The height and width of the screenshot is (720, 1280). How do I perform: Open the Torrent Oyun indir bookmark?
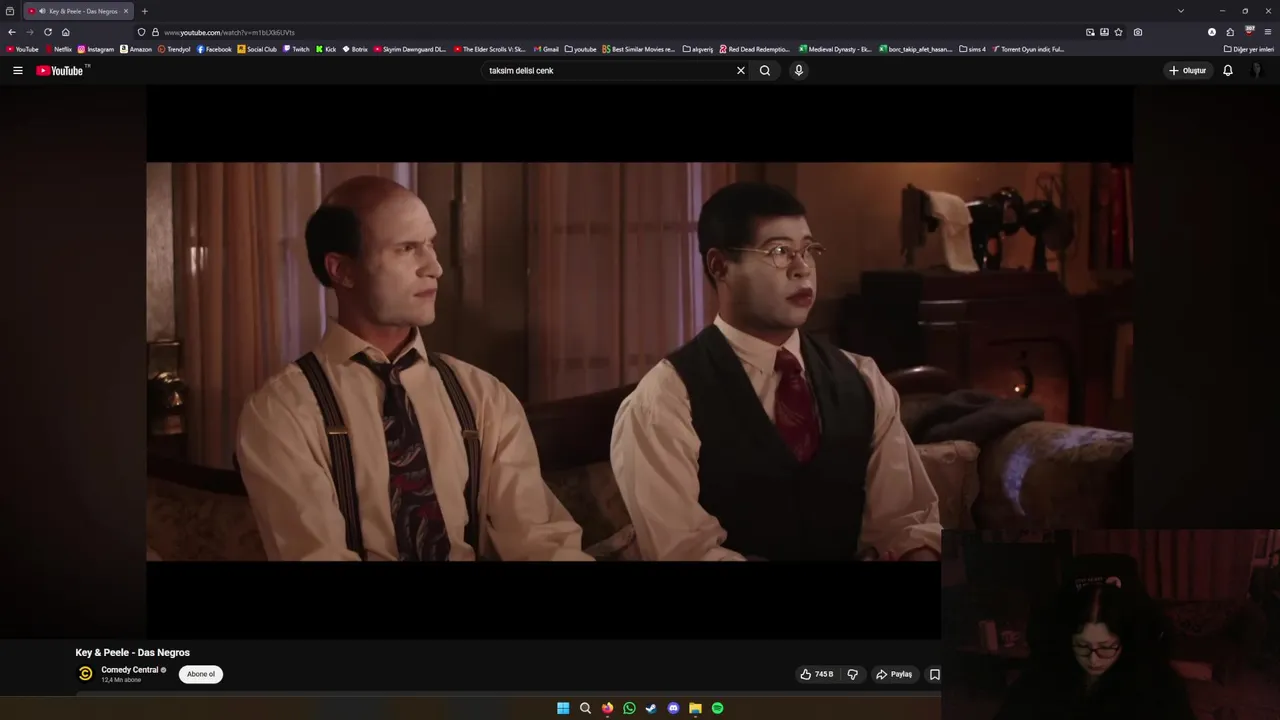[x=1028, y=49]
